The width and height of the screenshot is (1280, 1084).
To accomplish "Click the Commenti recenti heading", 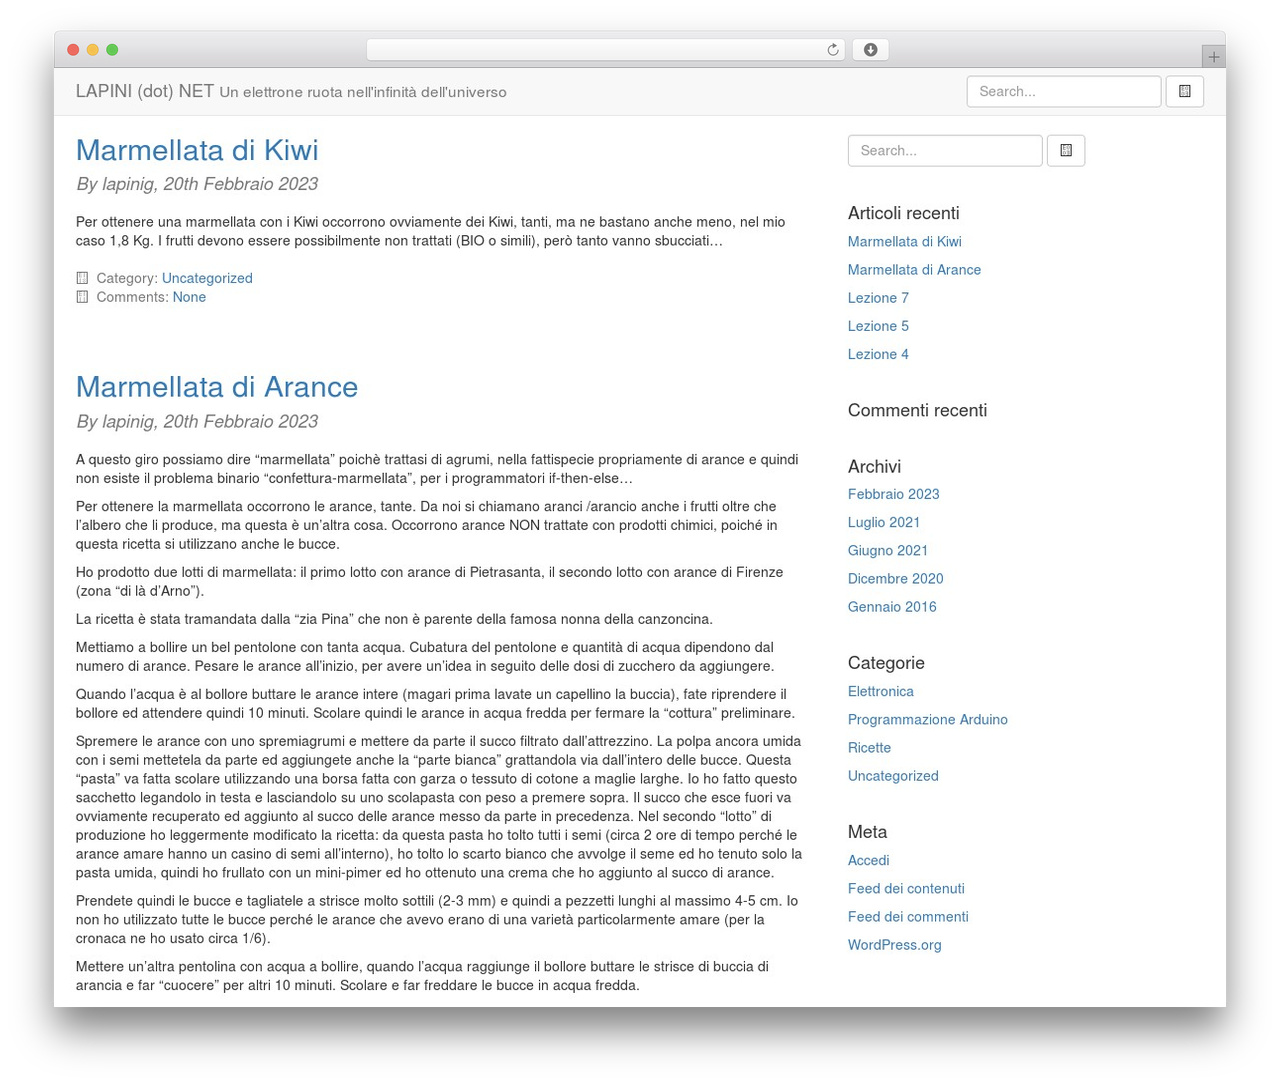I will [917, 410].
